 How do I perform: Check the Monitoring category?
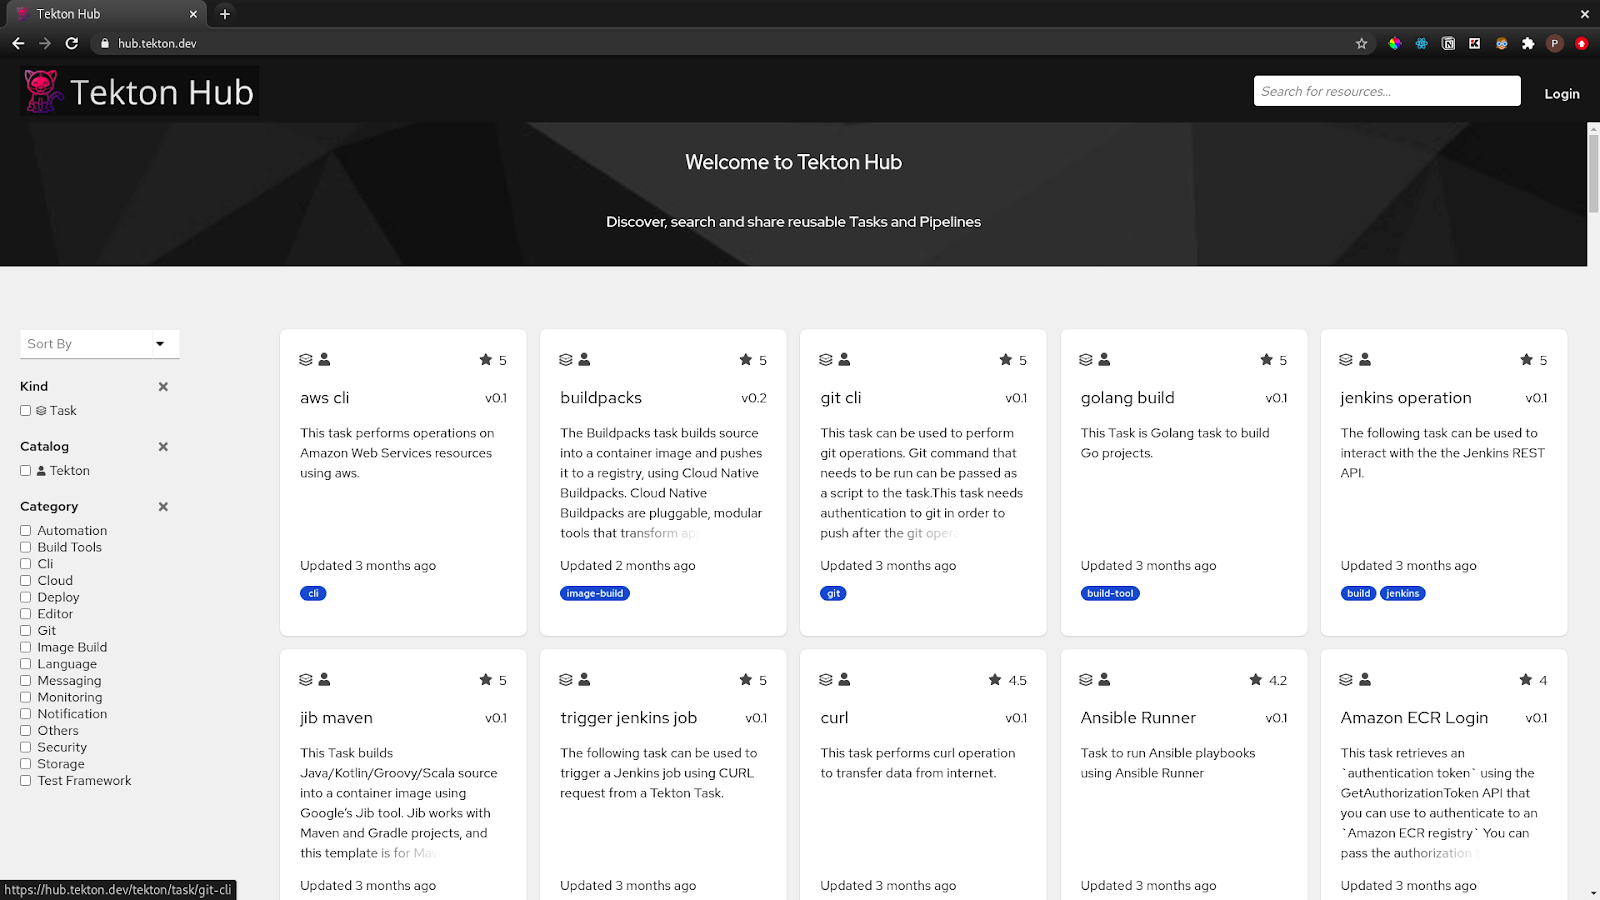point(26,697)
